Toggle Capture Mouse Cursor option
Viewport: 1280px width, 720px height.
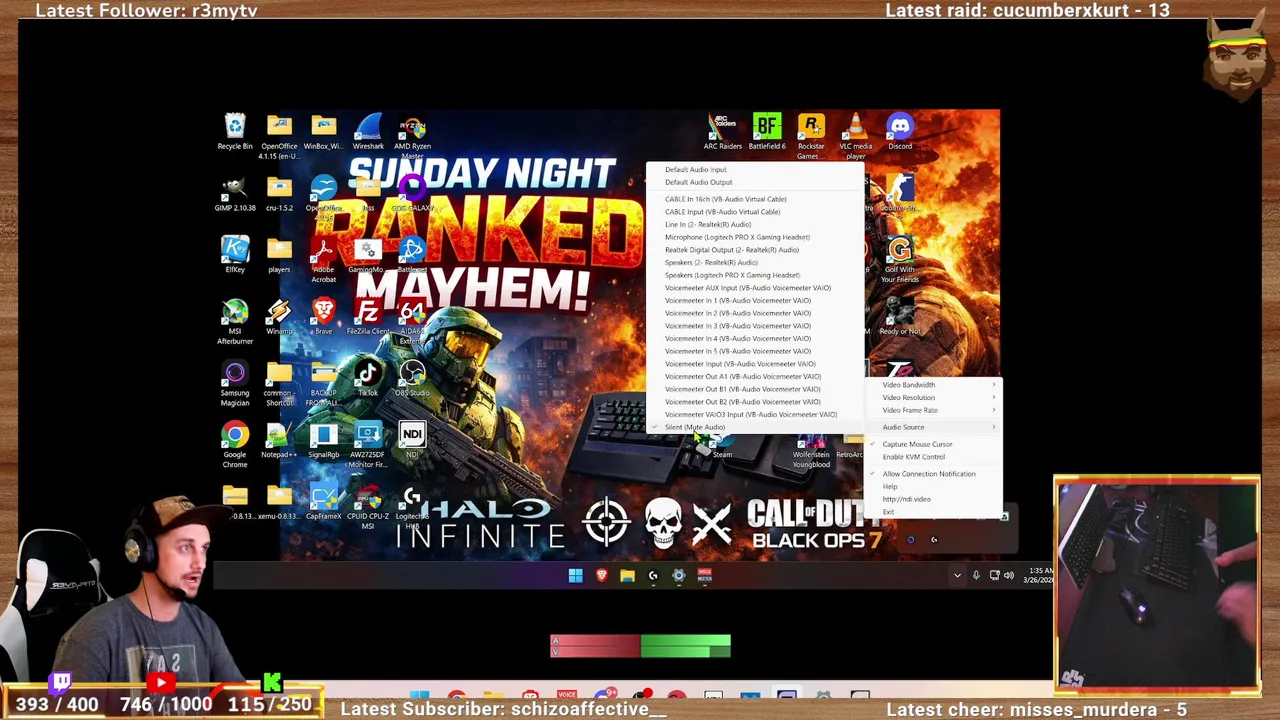(x=934, y=444)
